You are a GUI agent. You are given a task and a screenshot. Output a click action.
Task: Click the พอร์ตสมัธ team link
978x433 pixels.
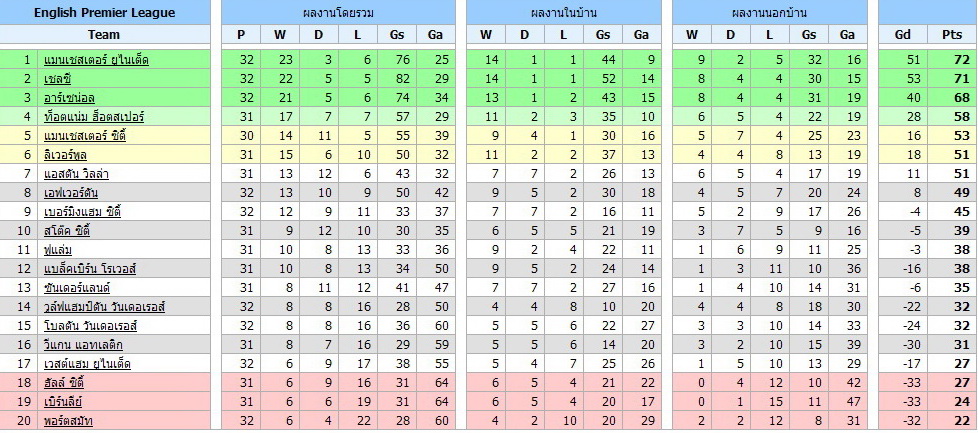point(68,421)
